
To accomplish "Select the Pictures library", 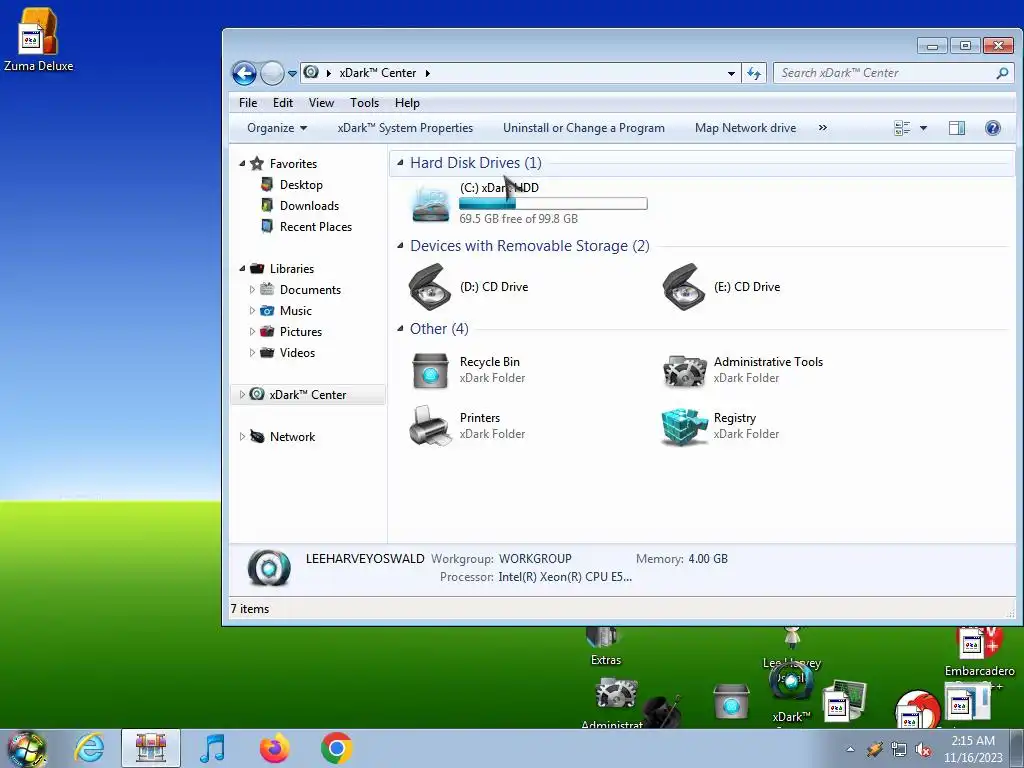I will [x=300, y=332].
